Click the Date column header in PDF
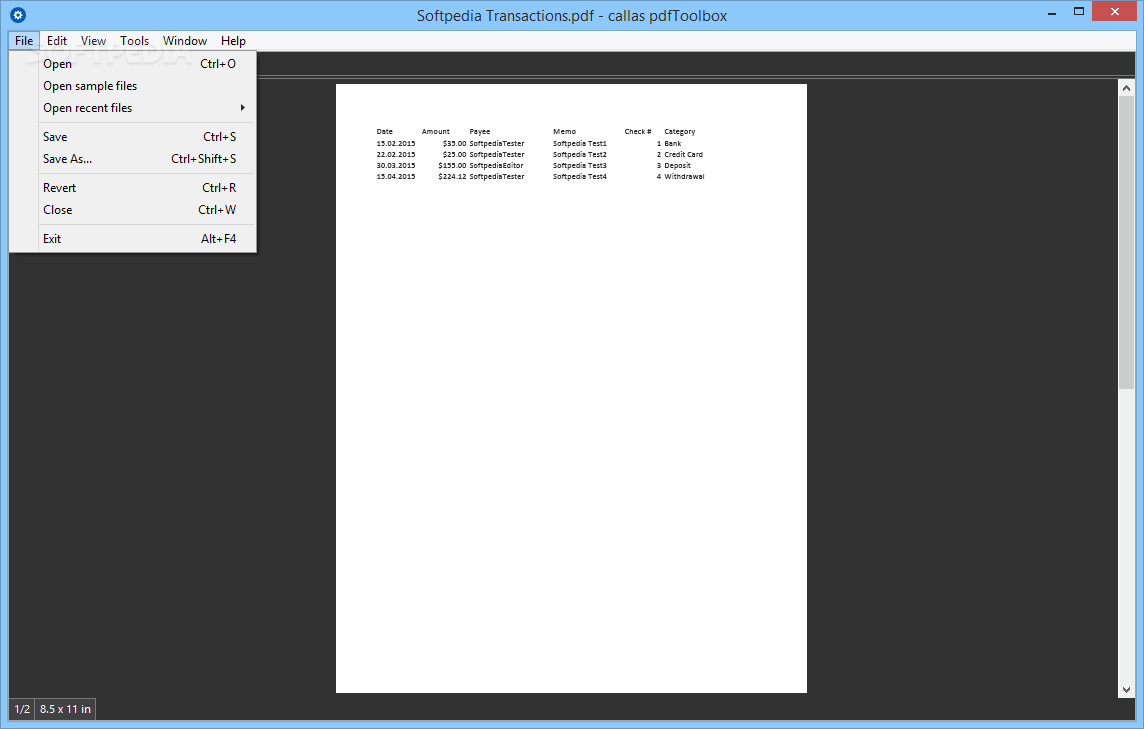 (x=384, y=132)
